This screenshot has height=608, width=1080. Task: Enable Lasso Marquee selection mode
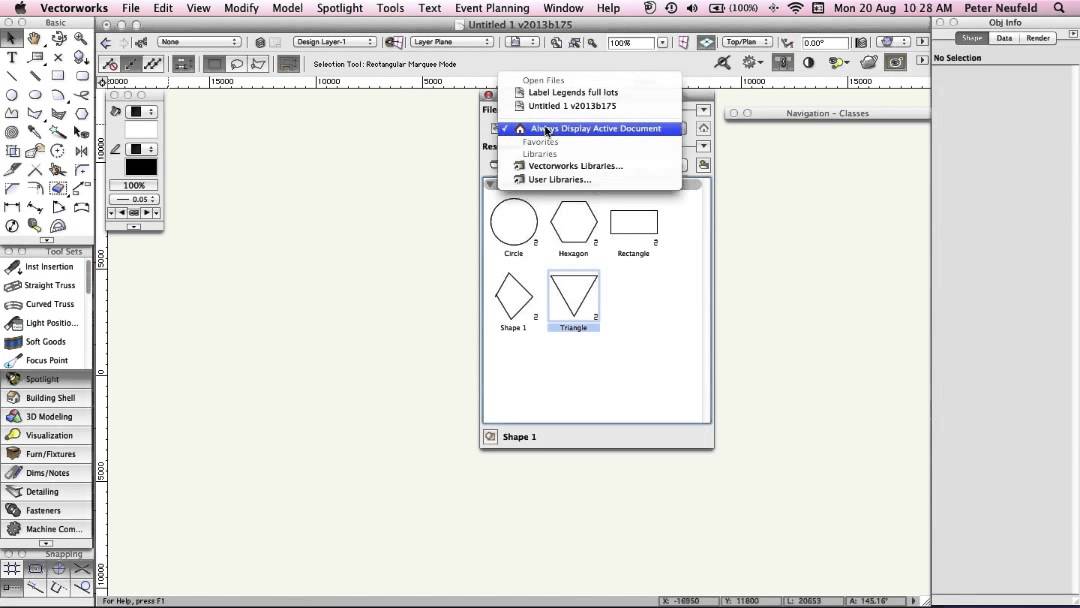tap(236, 64)
